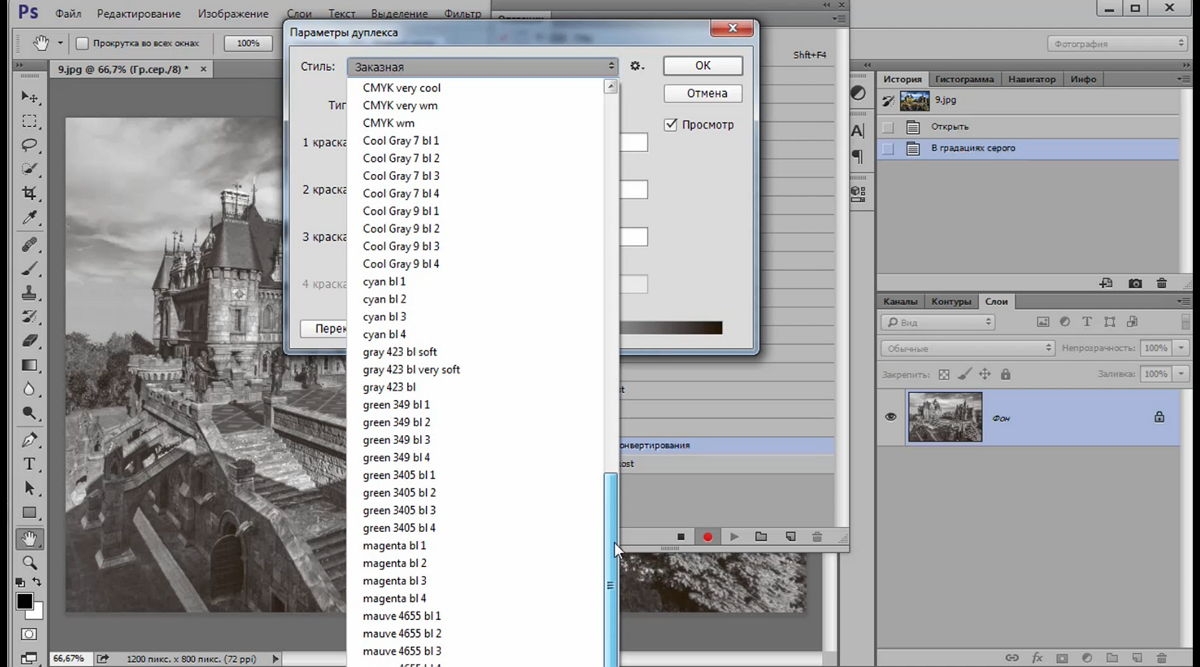This screenshot has height=667, width=1200.
Task: Expand the opacity slider dropdown arrow
Action: coord(1182,348)
